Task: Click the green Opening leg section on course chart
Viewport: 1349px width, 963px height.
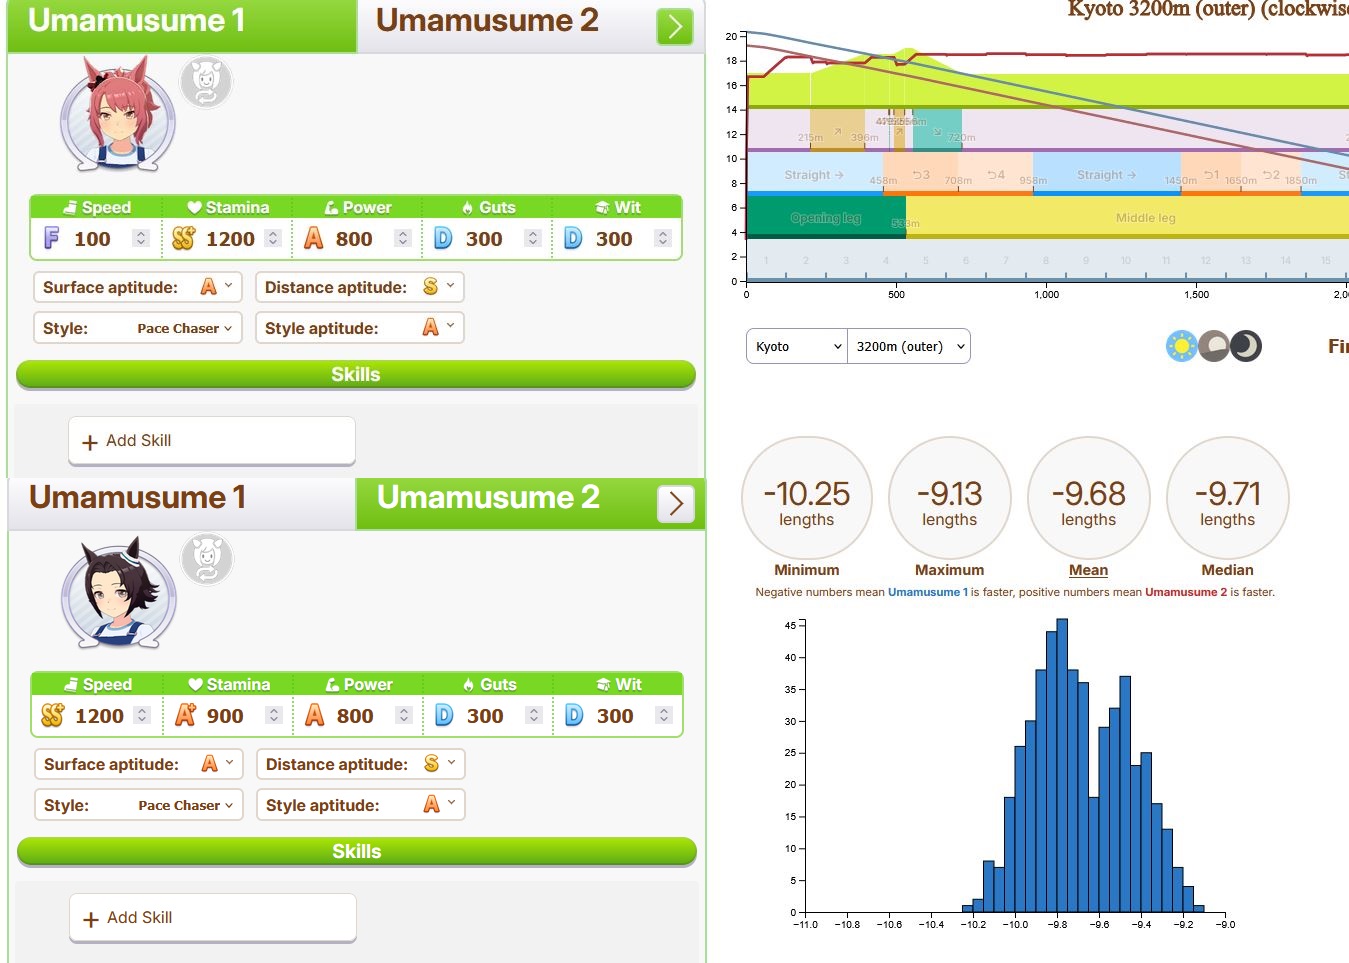Action: pos(826,217)
